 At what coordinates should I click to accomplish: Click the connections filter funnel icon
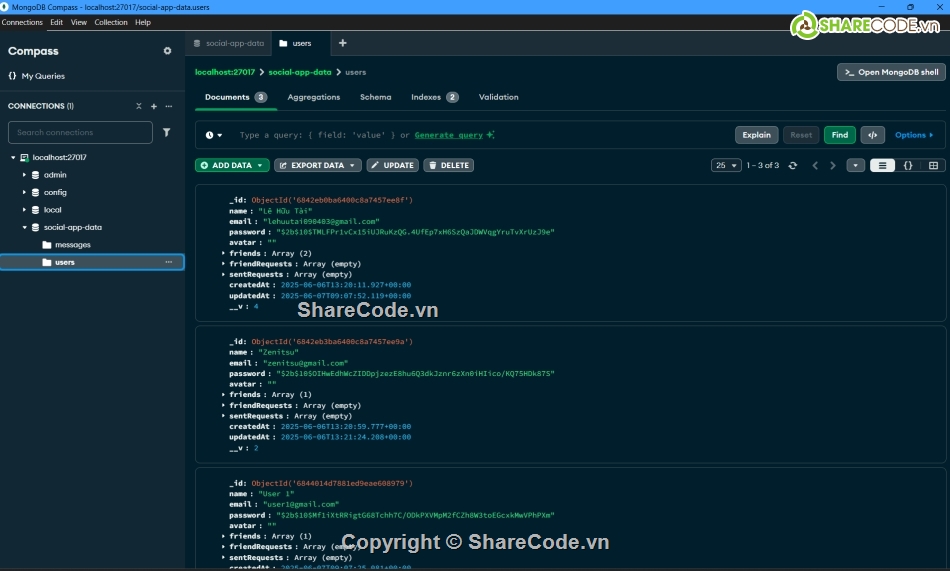point(167,132)
